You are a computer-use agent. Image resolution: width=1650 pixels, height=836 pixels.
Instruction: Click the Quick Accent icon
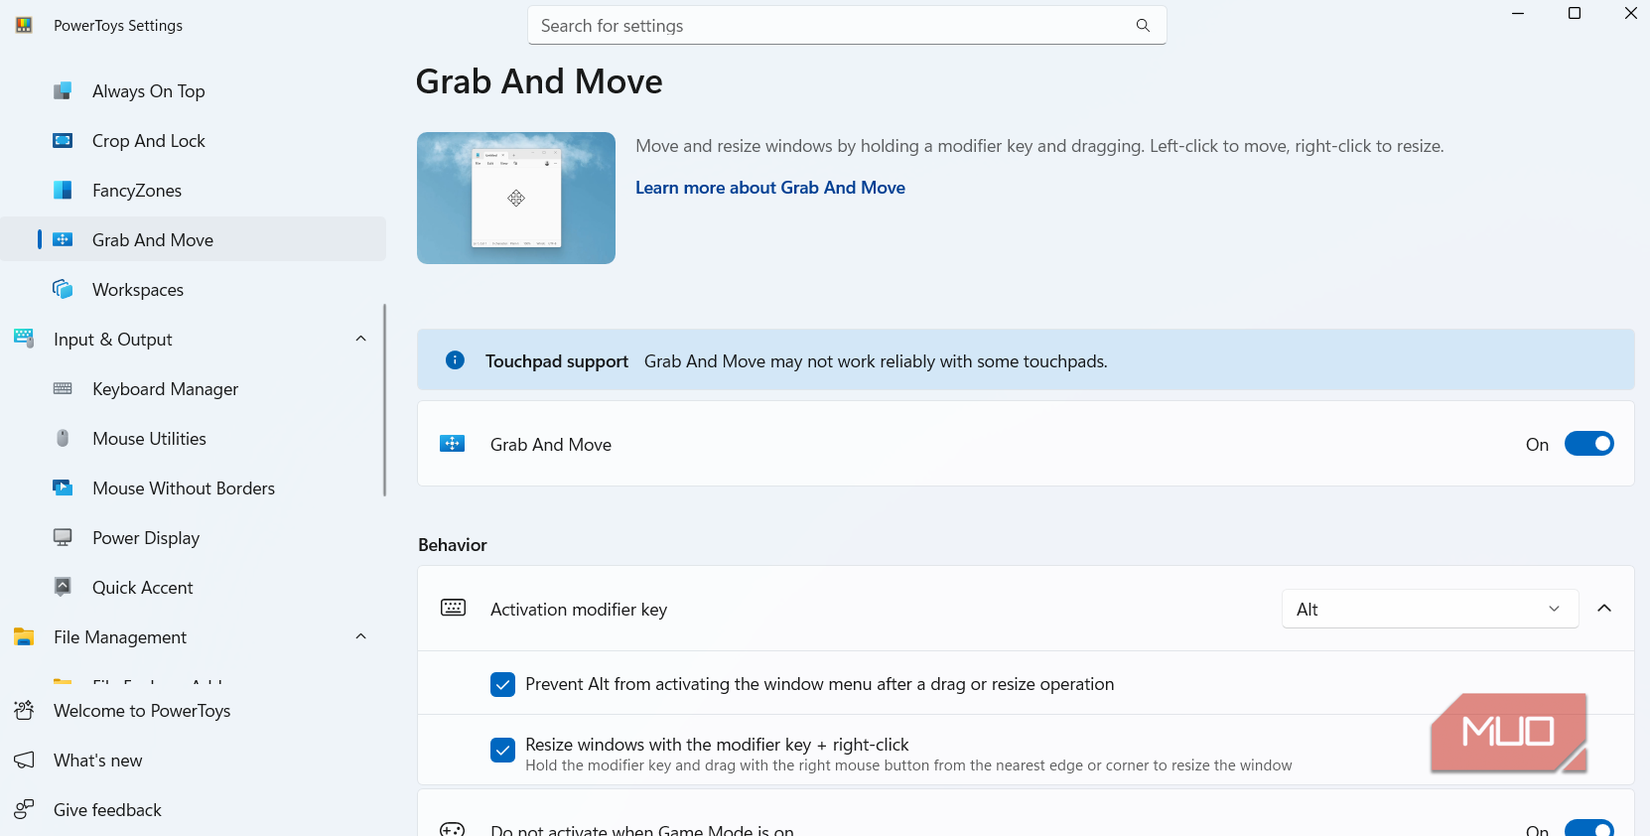(62, 587)
